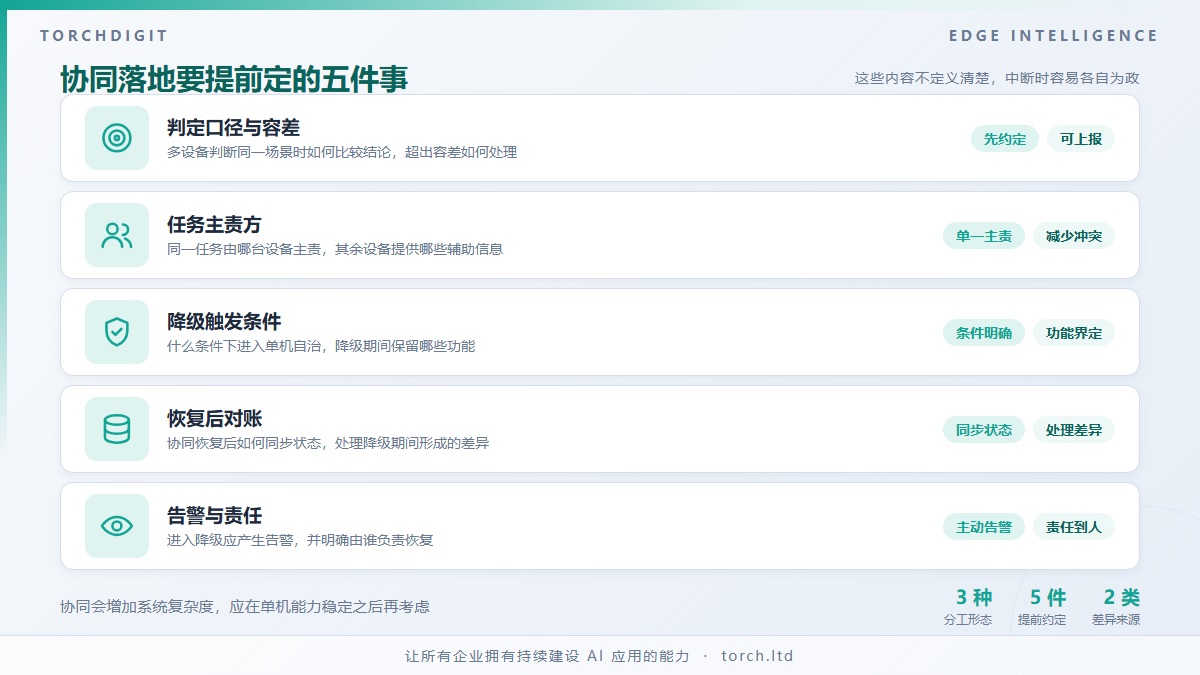The width and height of the screenshot is (1200, 675).
Task: Click the subtitle 这些内容不定义清楚，中断时容易各自为政
Action: click(x=997, y=78)
